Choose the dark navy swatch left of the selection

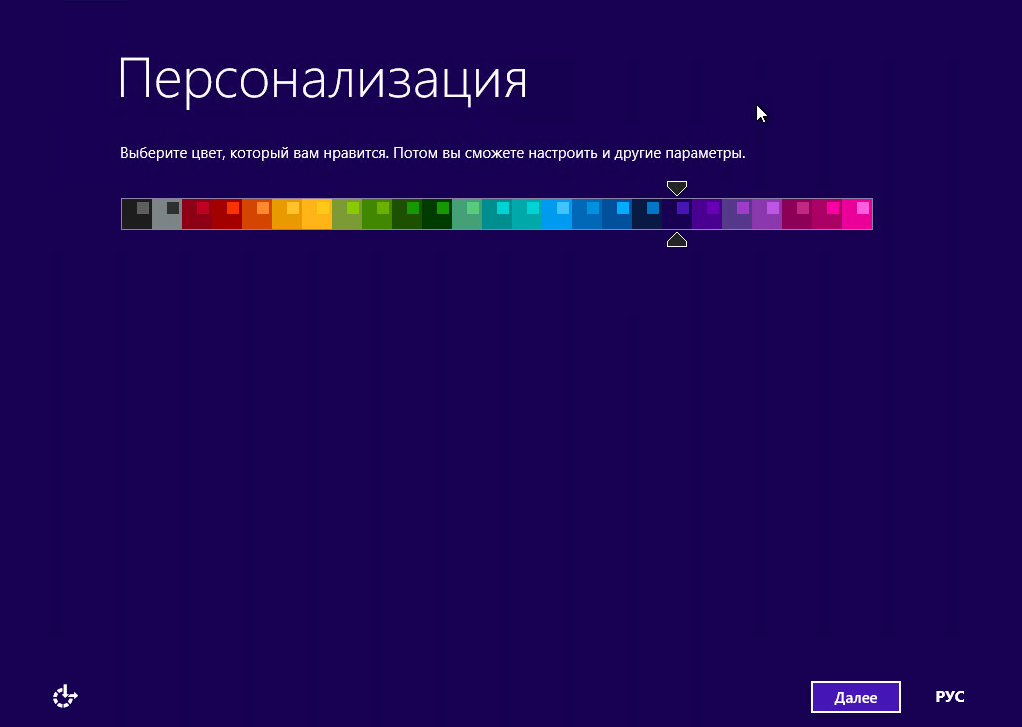tap(646, 214)
